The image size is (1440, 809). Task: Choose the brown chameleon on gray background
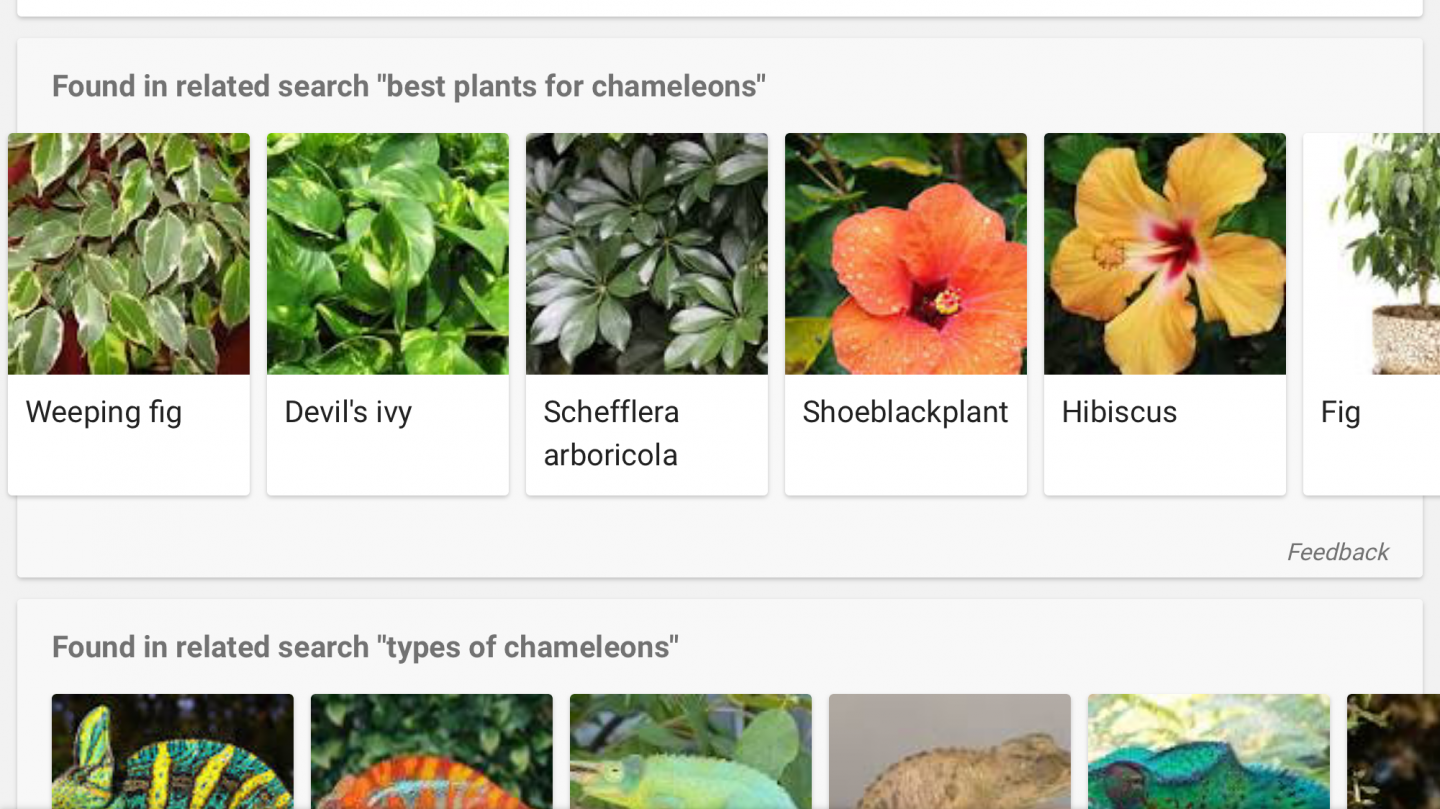pyautogui.click(x=950, y=751)
